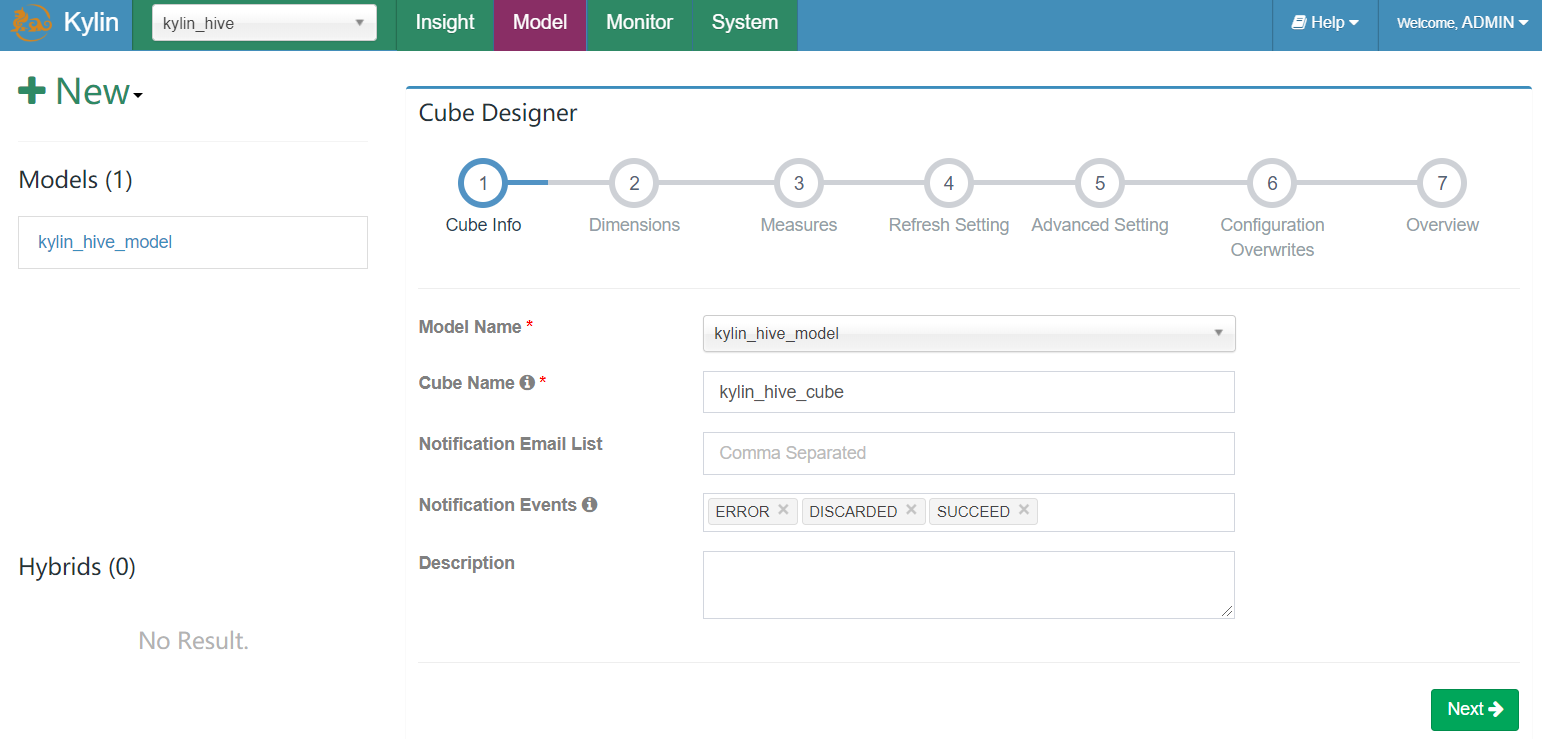This screenshot has width=1542, height=739.
Task: Click the Notification Events info icon
Action: coord(590,505)
